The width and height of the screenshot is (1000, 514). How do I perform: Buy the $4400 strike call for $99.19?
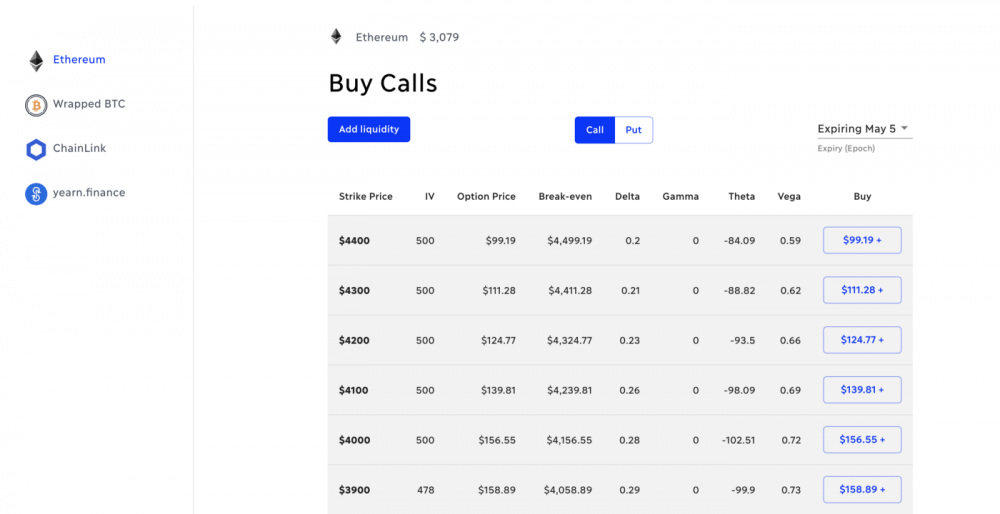coord(862,240)
